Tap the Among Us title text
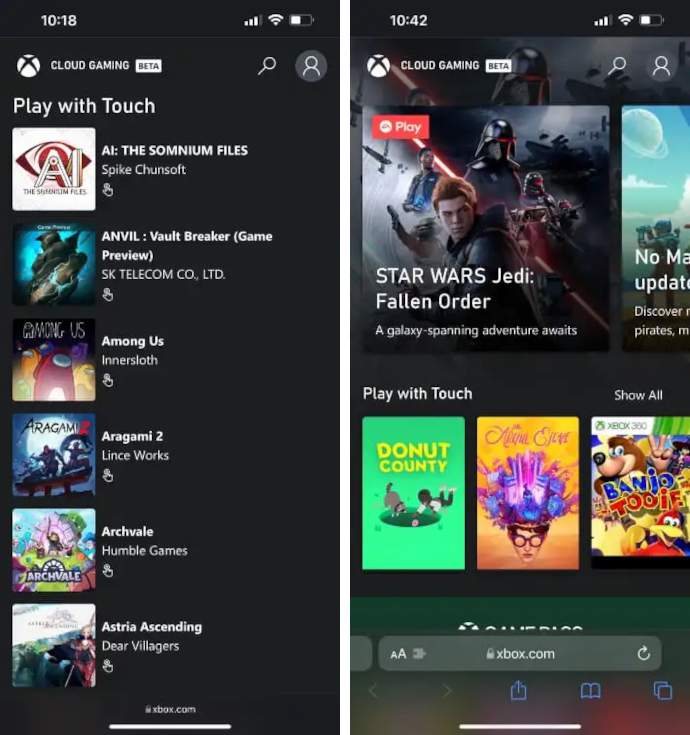 (133, 341)
